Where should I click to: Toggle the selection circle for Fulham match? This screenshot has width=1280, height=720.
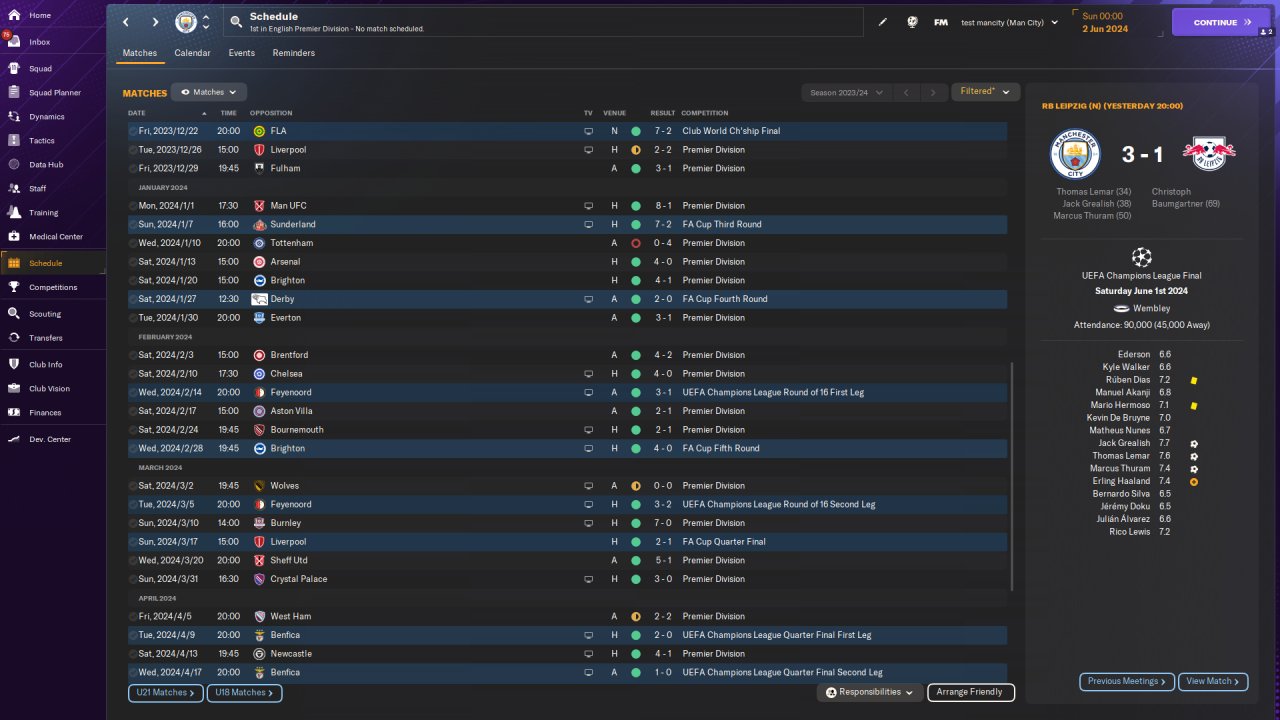tap(133, 169)
